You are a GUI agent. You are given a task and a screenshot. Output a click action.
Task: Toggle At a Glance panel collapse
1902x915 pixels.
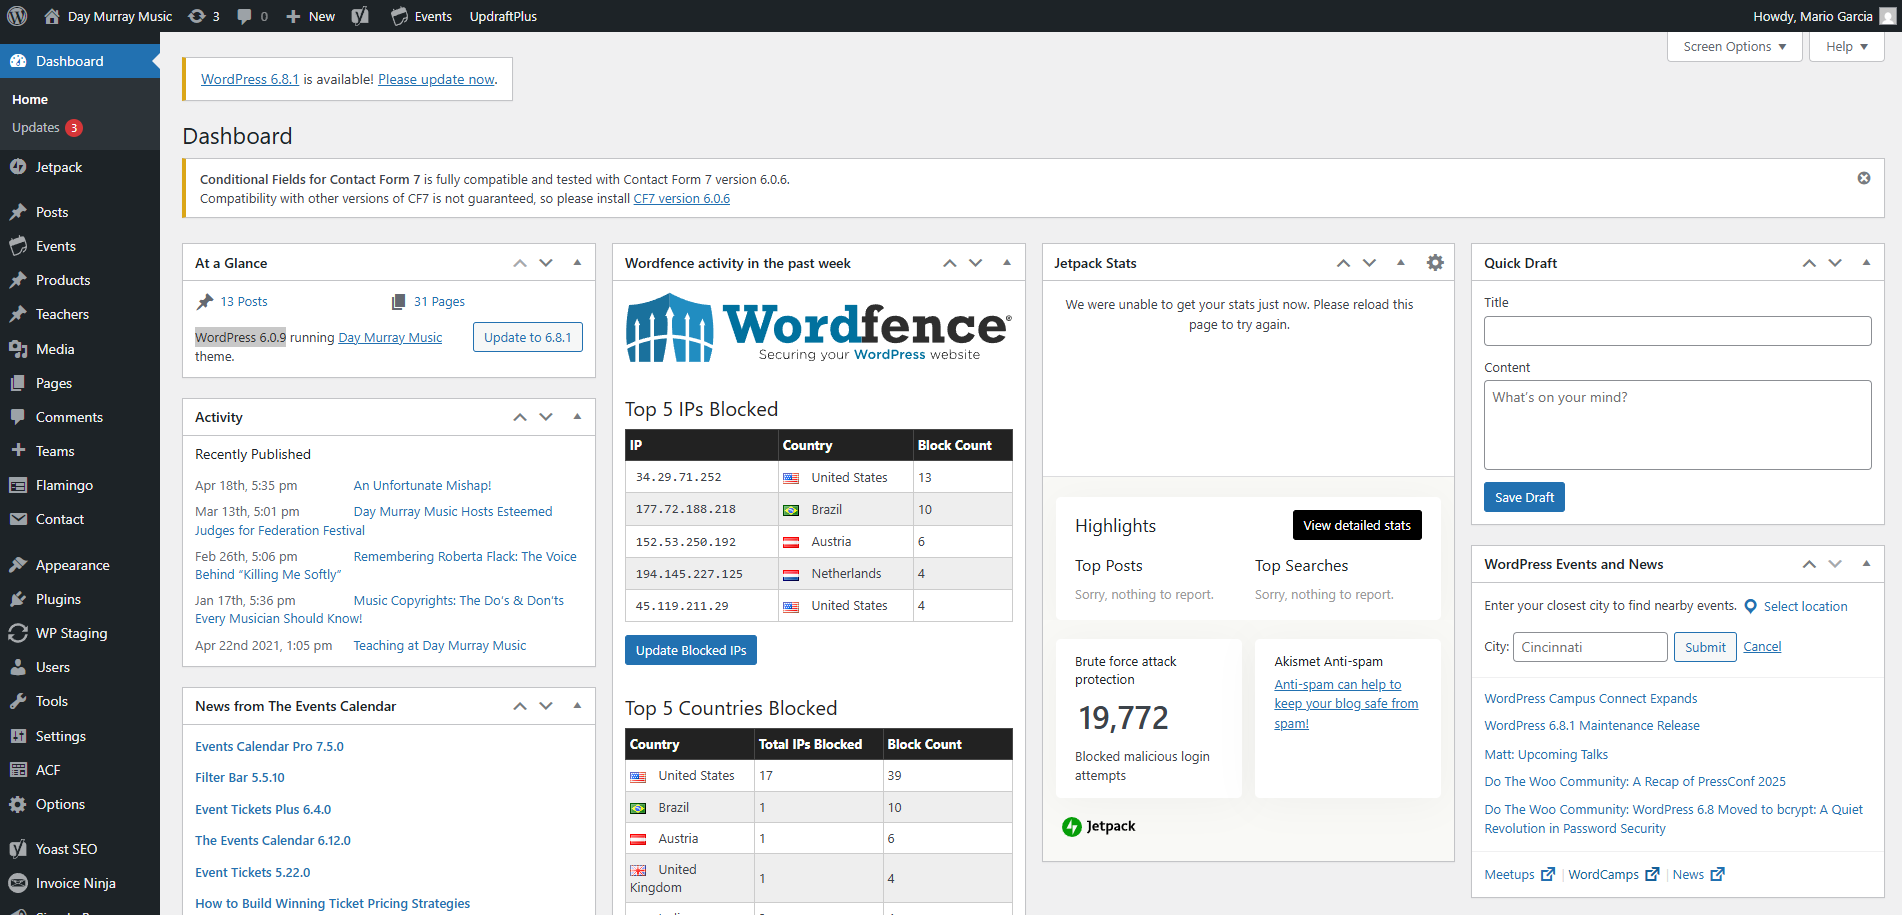pos(577,263)
